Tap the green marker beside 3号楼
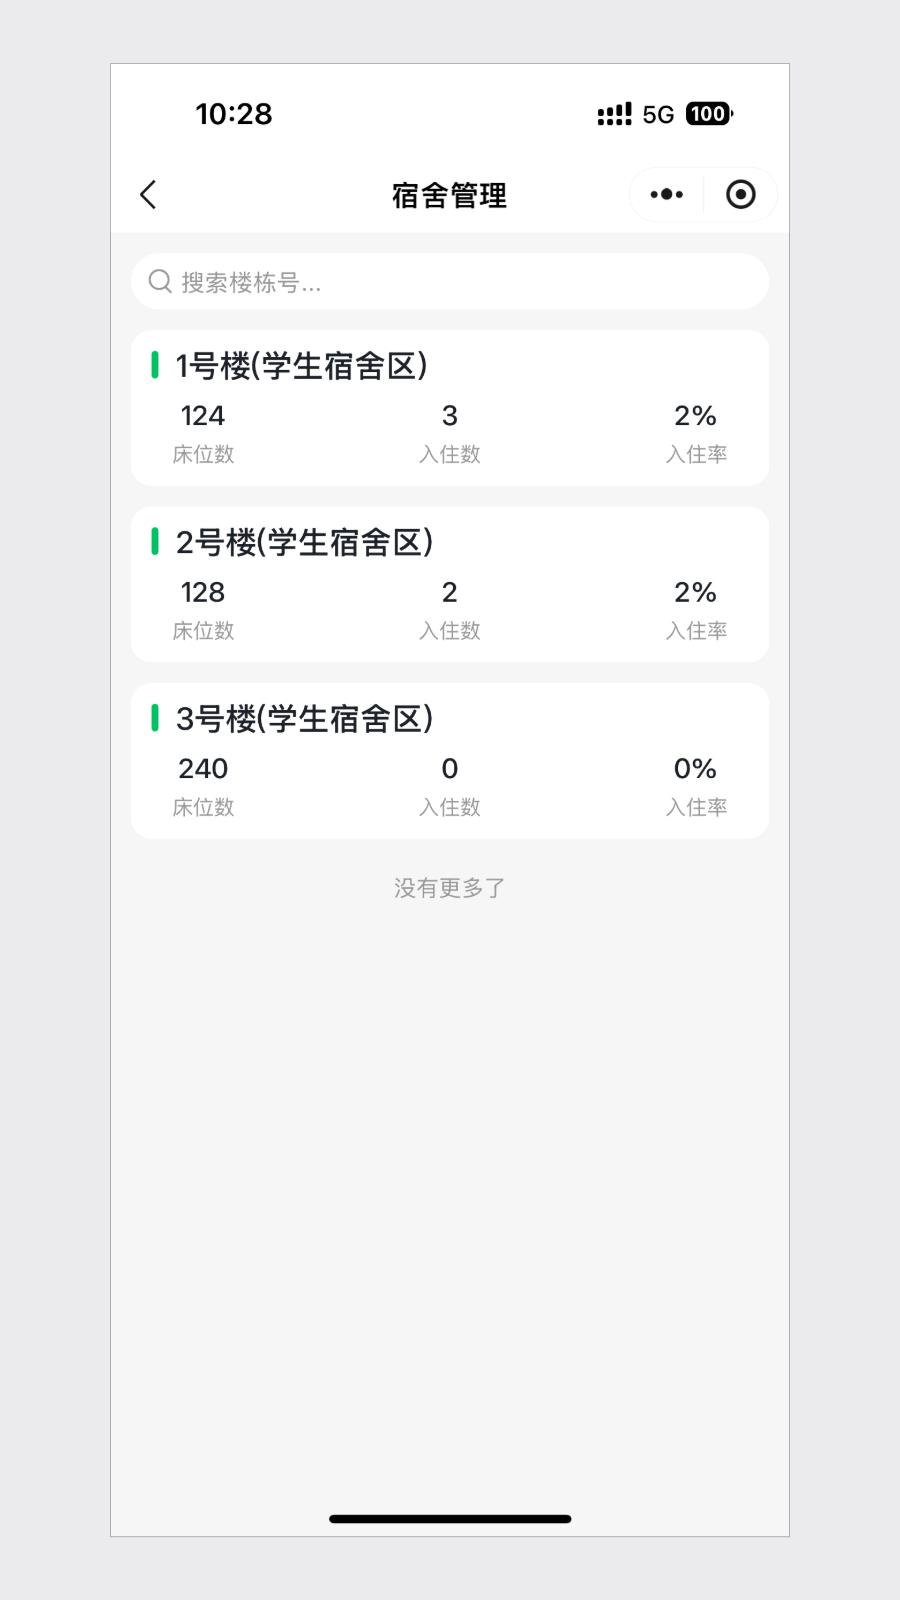This screenshot has width=900, height=1600. [155, 718]
